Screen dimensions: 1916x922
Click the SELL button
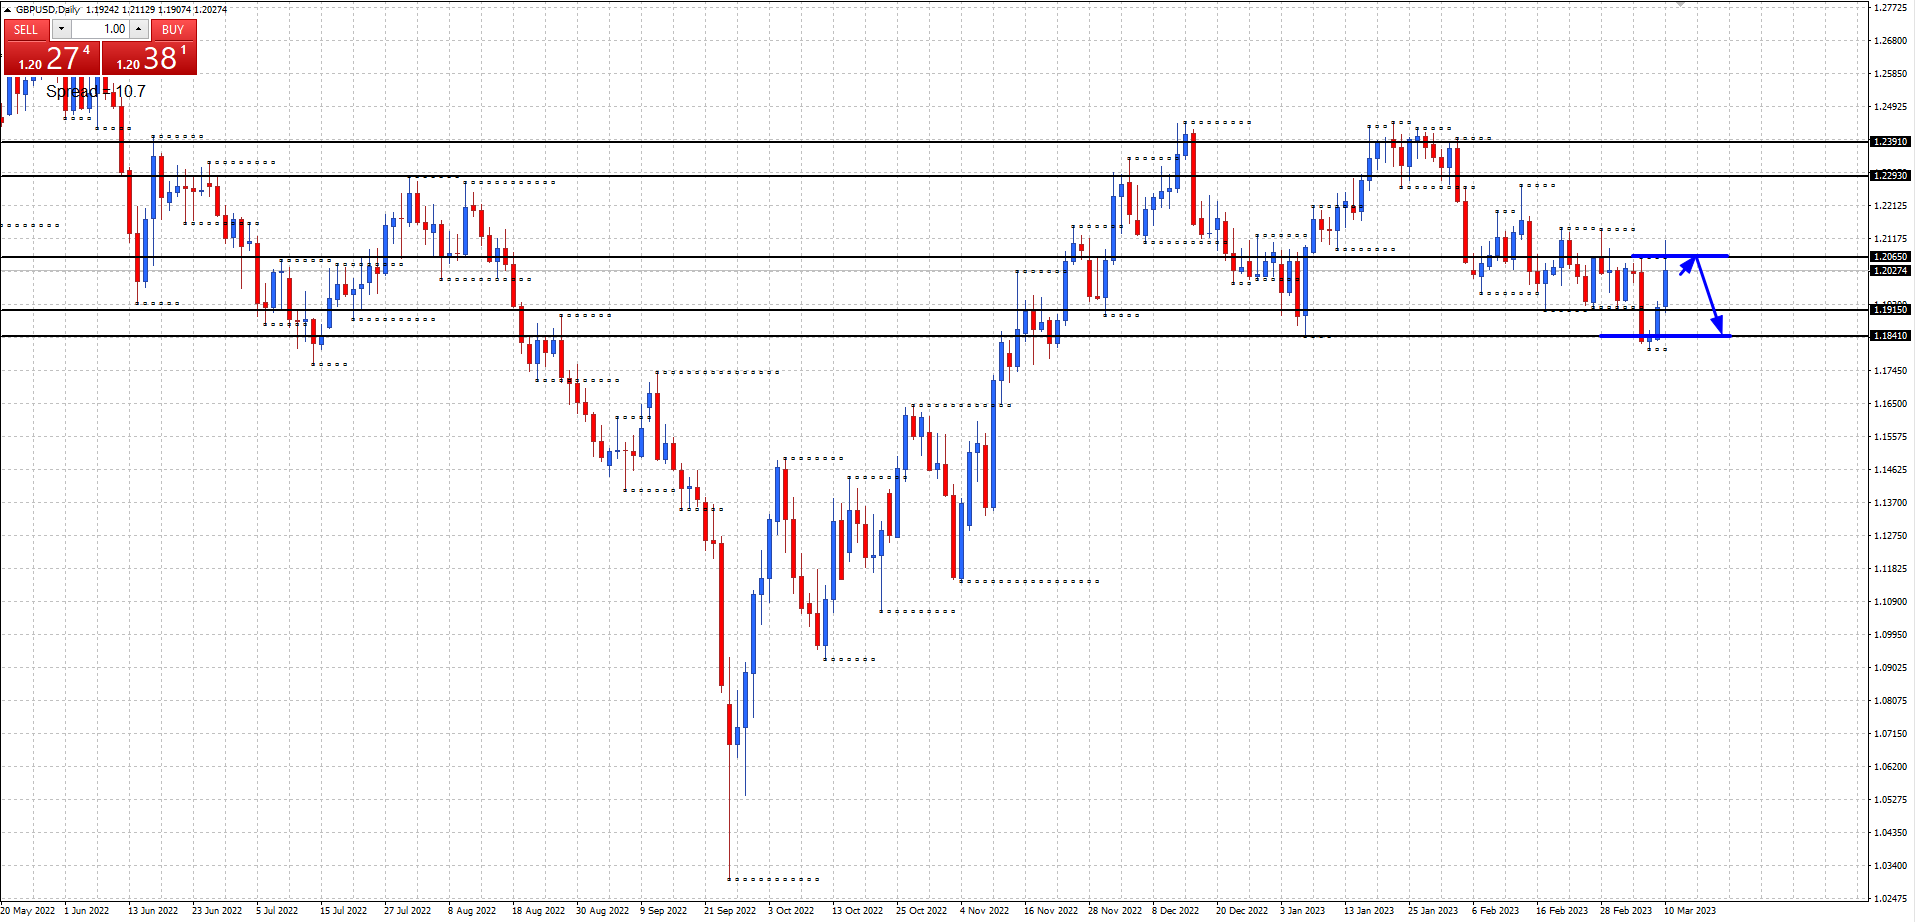click(26, 30)
